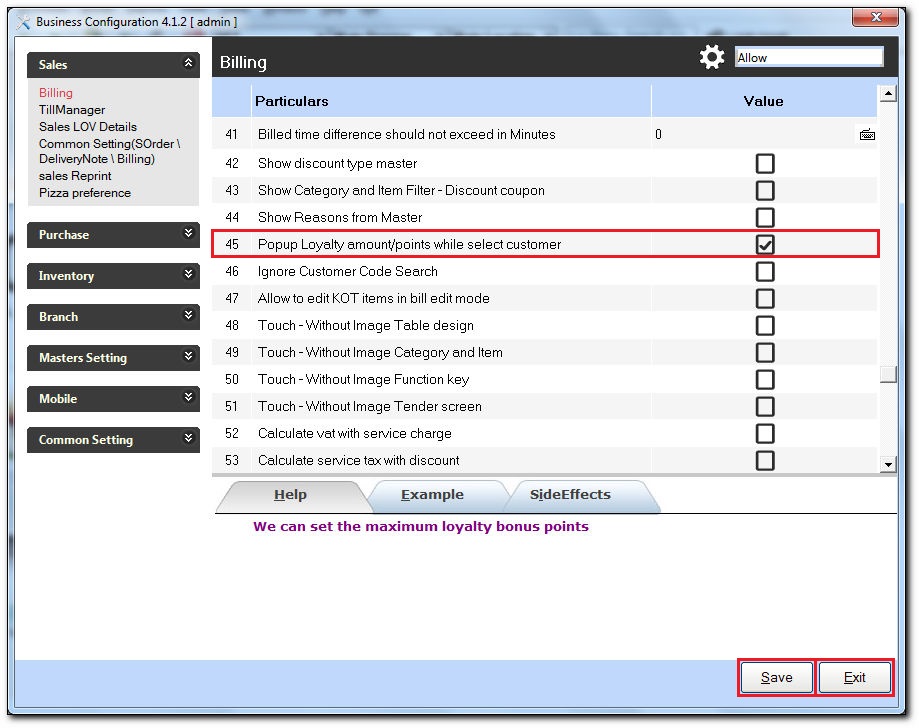Enable Show Category and Item Filter checkbox

tap(764, 190)
